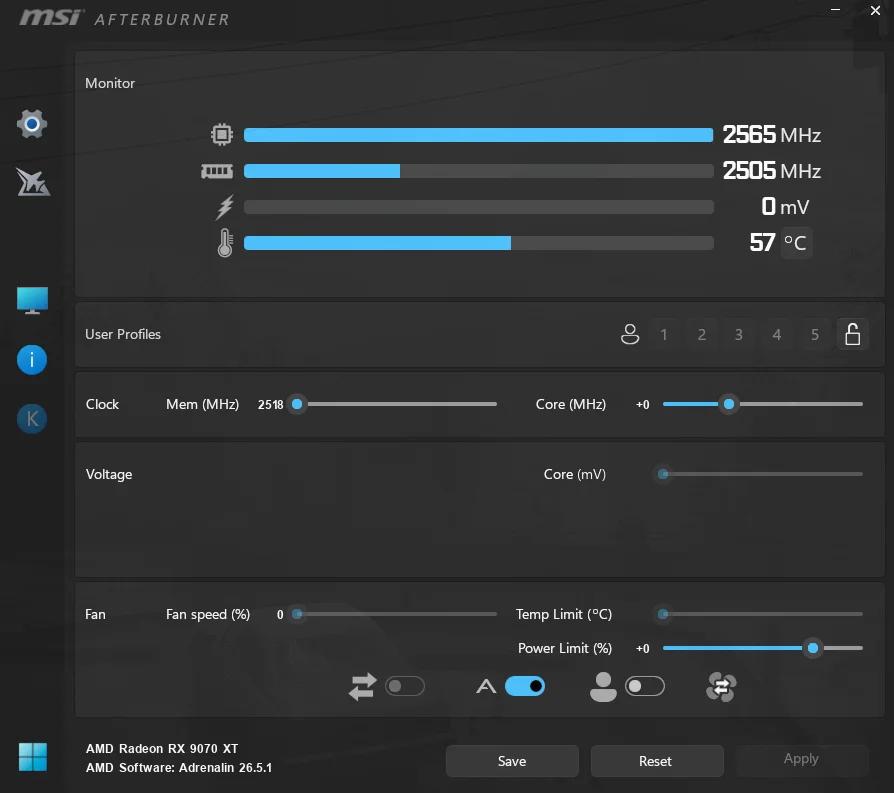Screen dimensions: 894x793
Task: Minimize the Afterburner window
Action: click(x=835, y=10)
